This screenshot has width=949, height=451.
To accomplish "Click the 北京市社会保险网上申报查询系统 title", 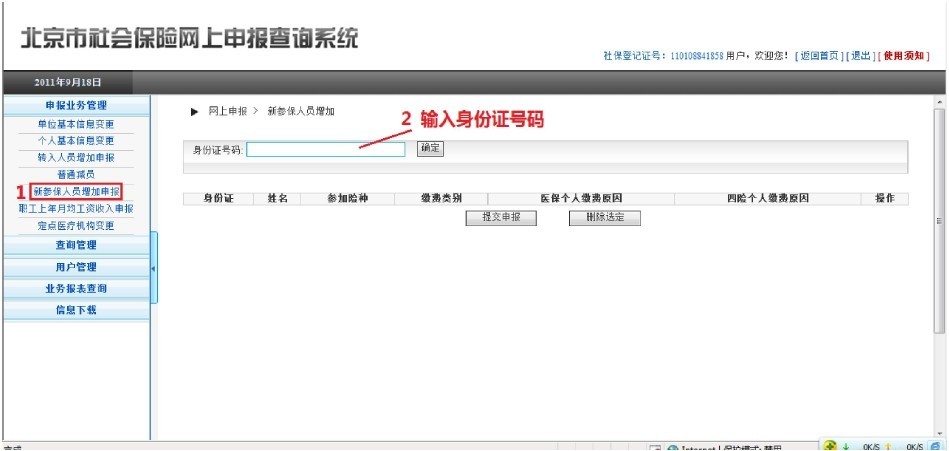I will coord(189,38).
